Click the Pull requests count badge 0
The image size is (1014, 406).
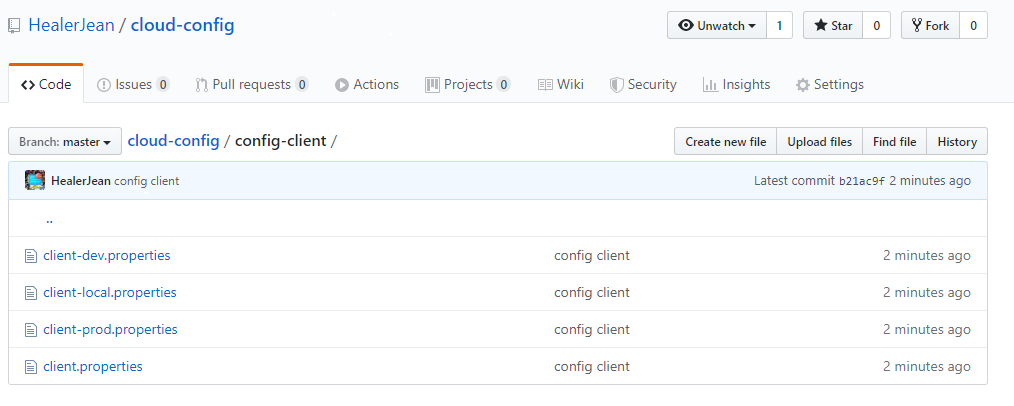(302, 85)
